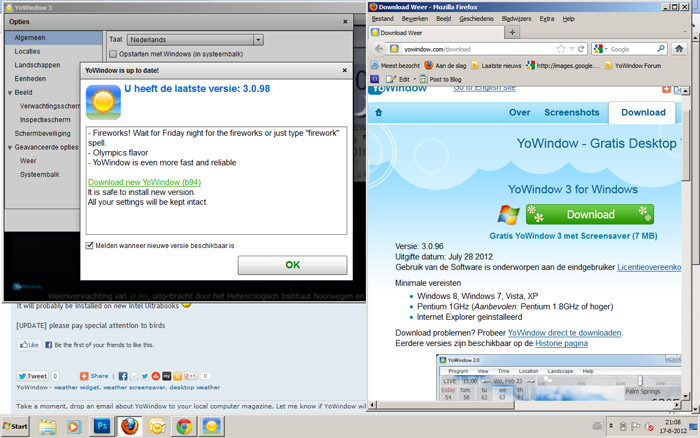The image size is (700, 438).
Task: Open Windows Explorer folder icon in taskbar
Action: [47, 427]
